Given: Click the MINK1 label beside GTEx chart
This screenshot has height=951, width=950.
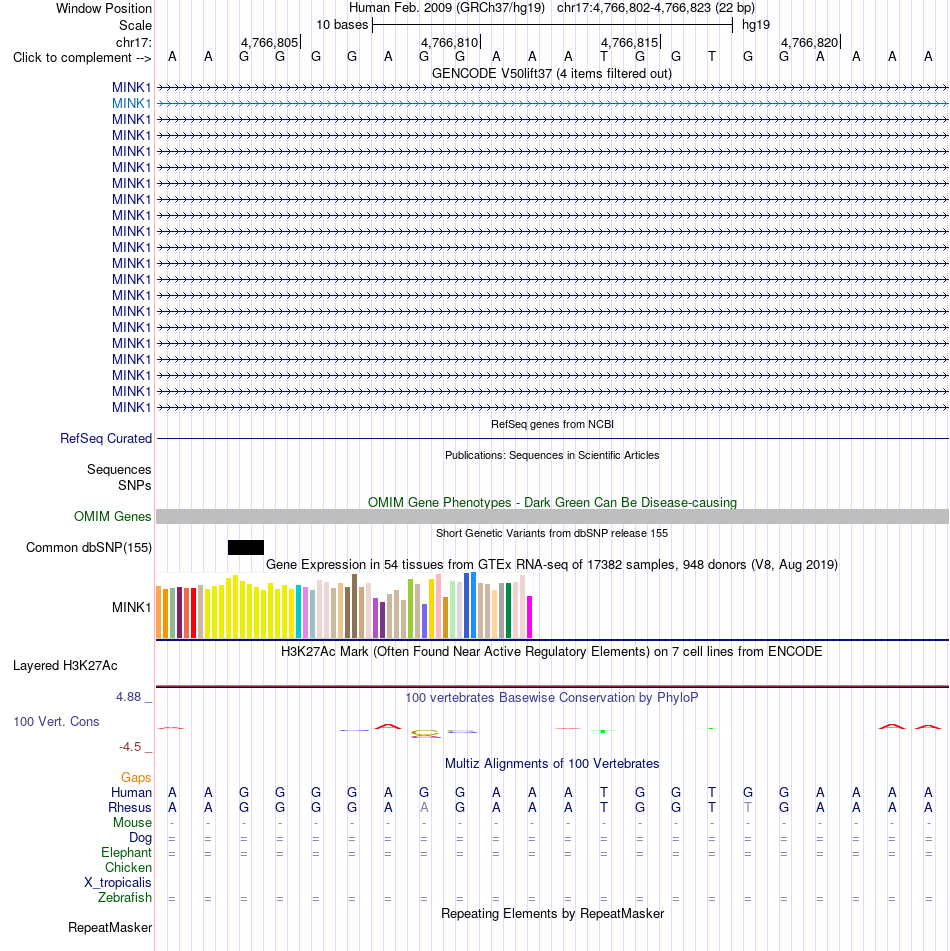Looking at the screenshot, I should tap(131, 608).
